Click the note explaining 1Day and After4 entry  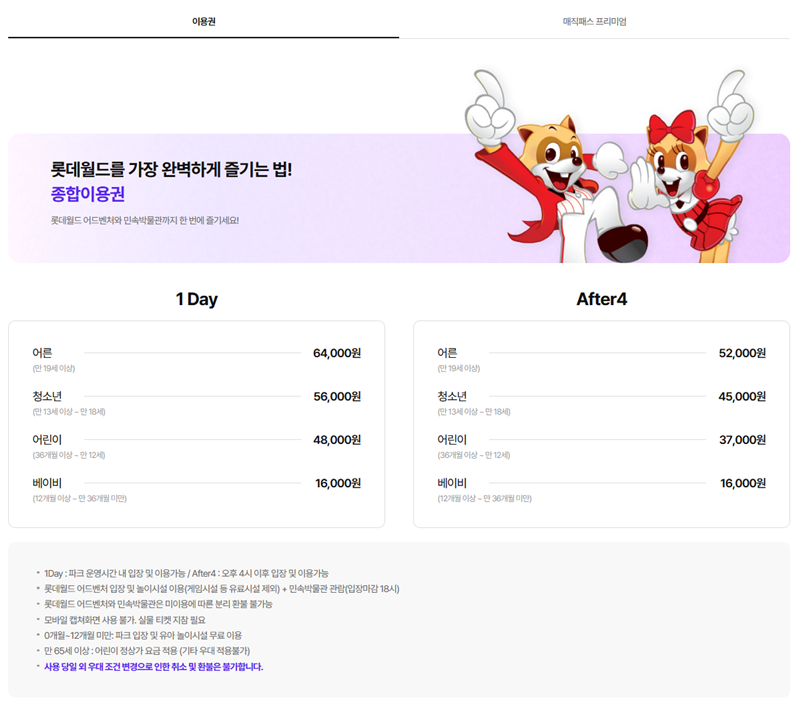186,573
